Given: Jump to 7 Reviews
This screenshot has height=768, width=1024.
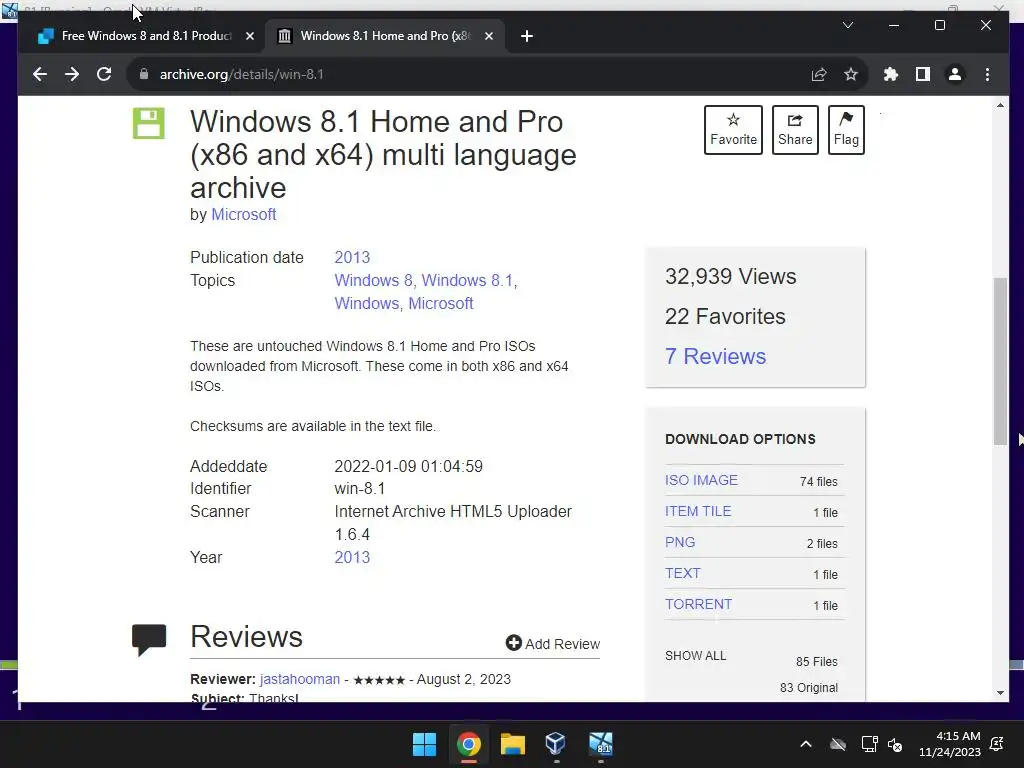Looking at the screenshot, I should coord(715,356).
